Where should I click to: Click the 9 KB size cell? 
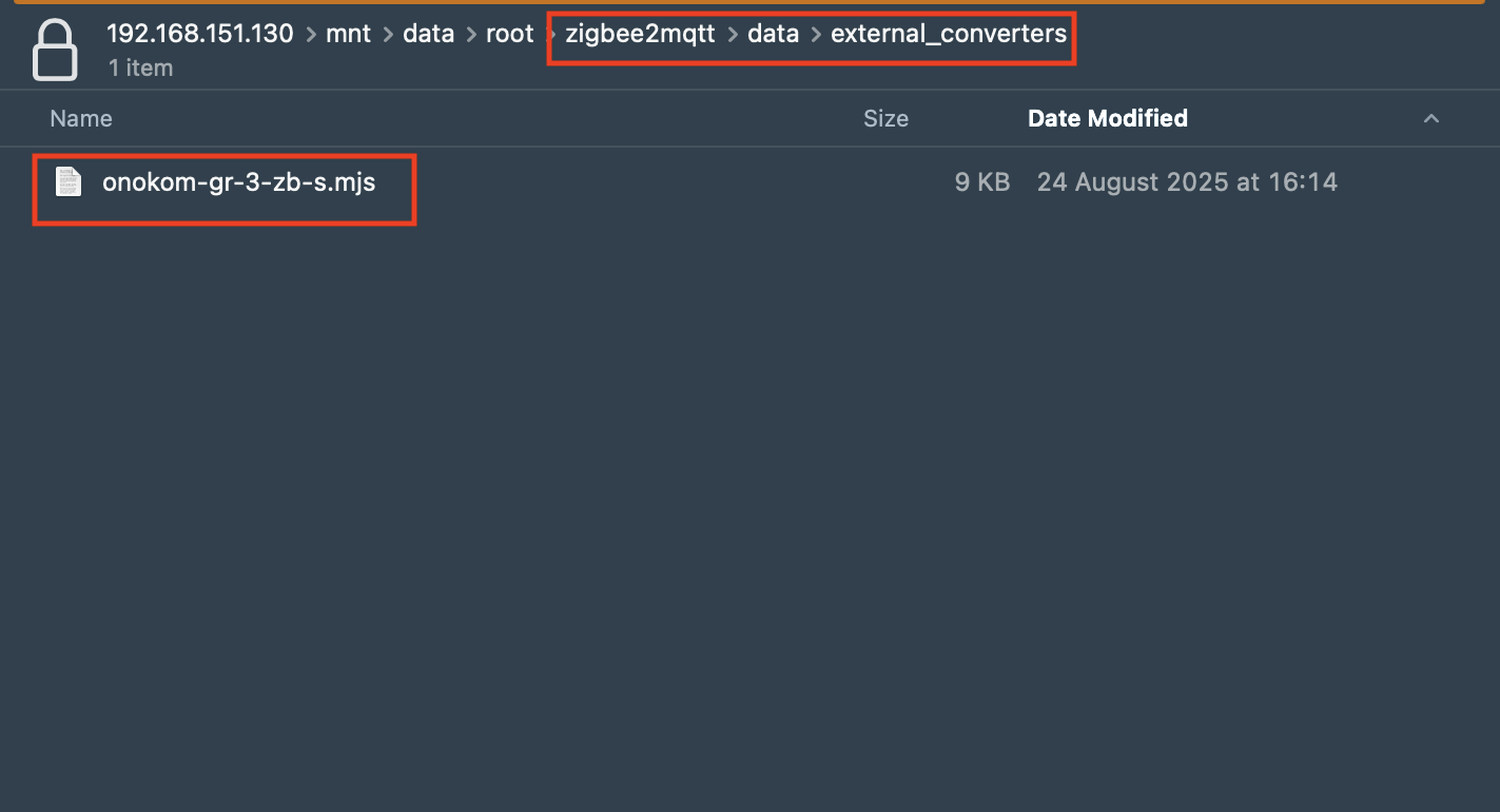pos(982,182)
